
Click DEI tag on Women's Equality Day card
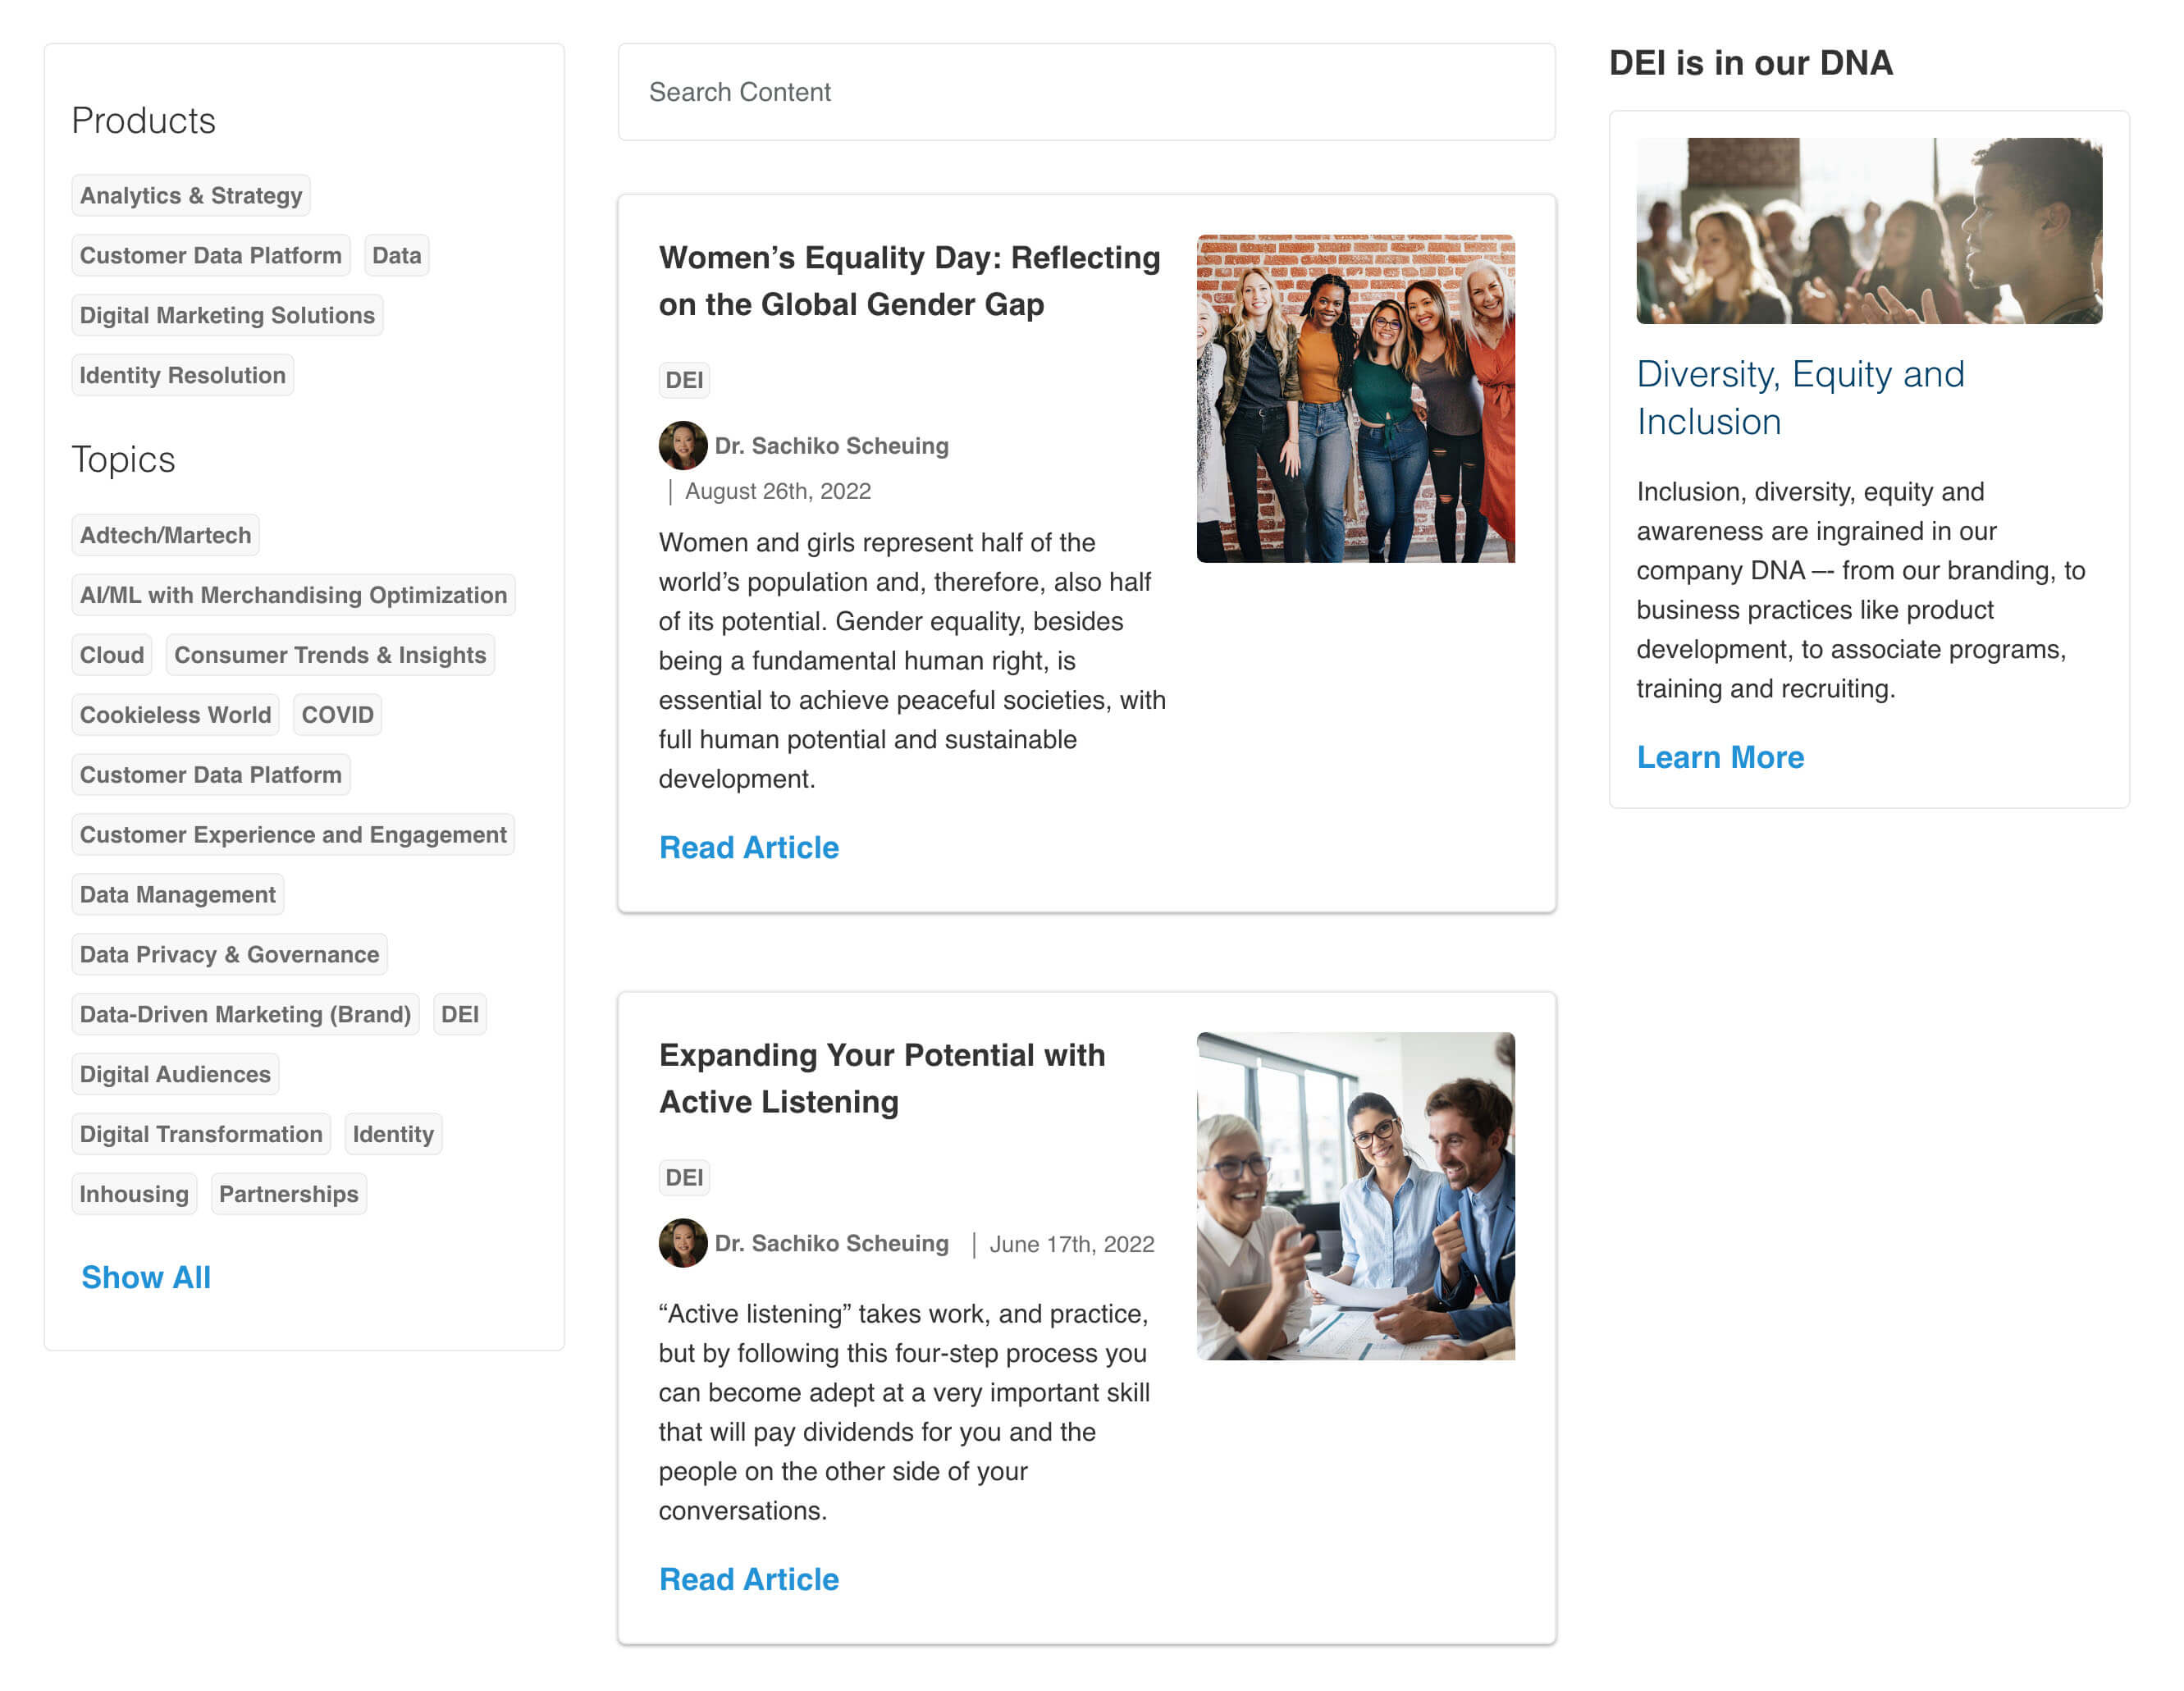(684, 381)
